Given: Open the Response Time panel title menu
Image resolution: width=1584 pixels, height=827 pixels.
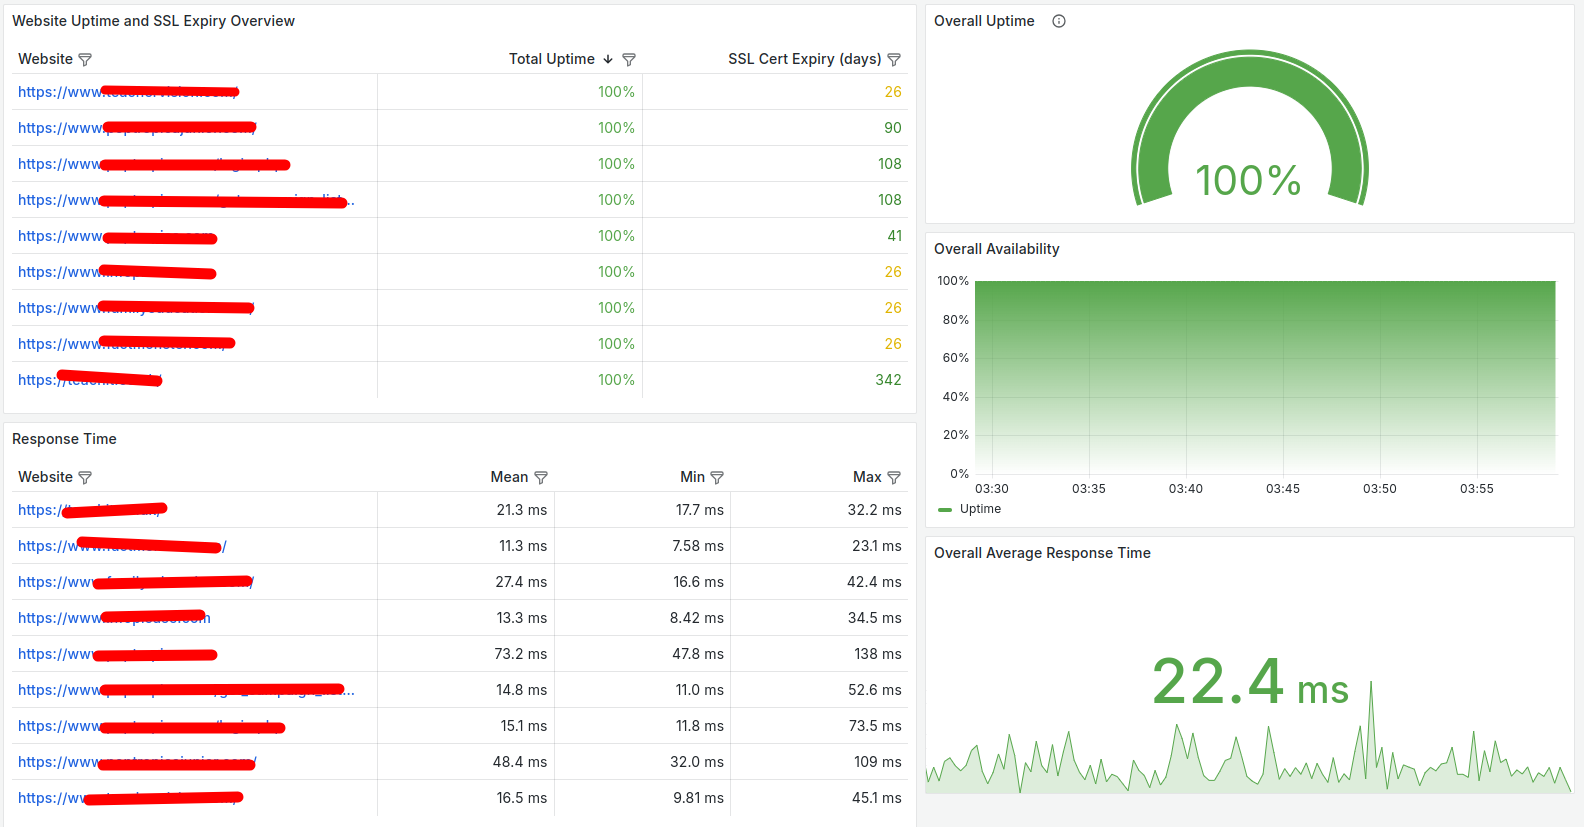Looking at the screenshot, I should (64, 439).
